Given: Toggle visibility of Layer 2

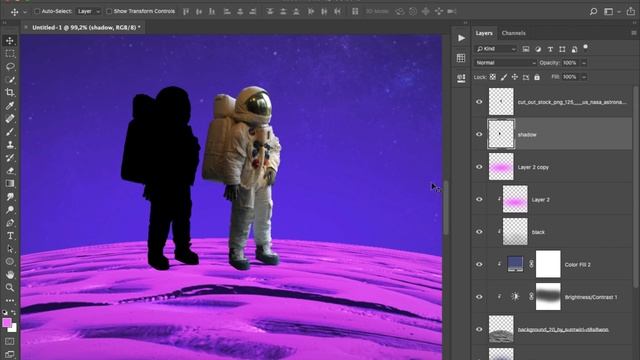Looking at the screenshot, I should pos(479,199).
